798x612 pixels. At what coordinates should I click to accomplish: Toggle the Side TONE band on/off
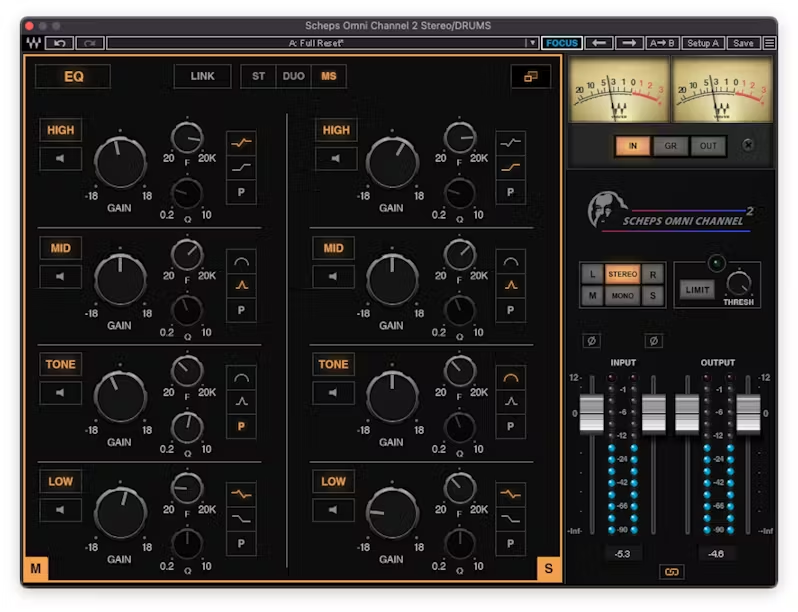point(333,364)
